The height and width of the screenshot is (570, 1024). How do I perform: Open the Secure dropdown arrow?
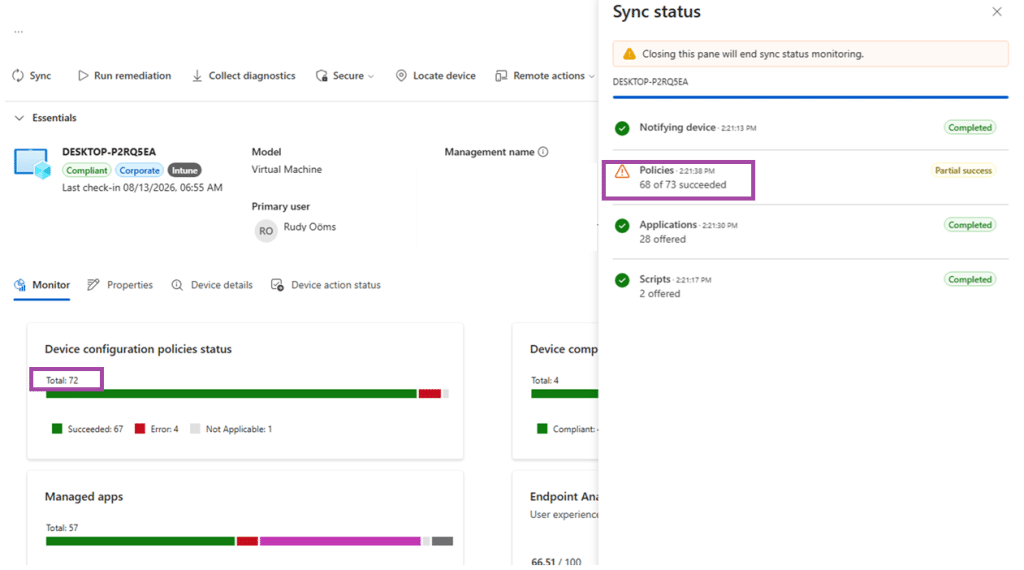(x=371, y=76)
